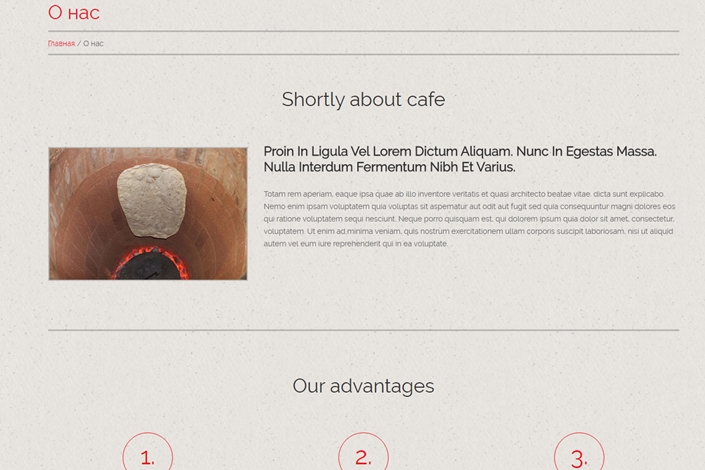Click the autem vel eum iure text line

[356, 244]
